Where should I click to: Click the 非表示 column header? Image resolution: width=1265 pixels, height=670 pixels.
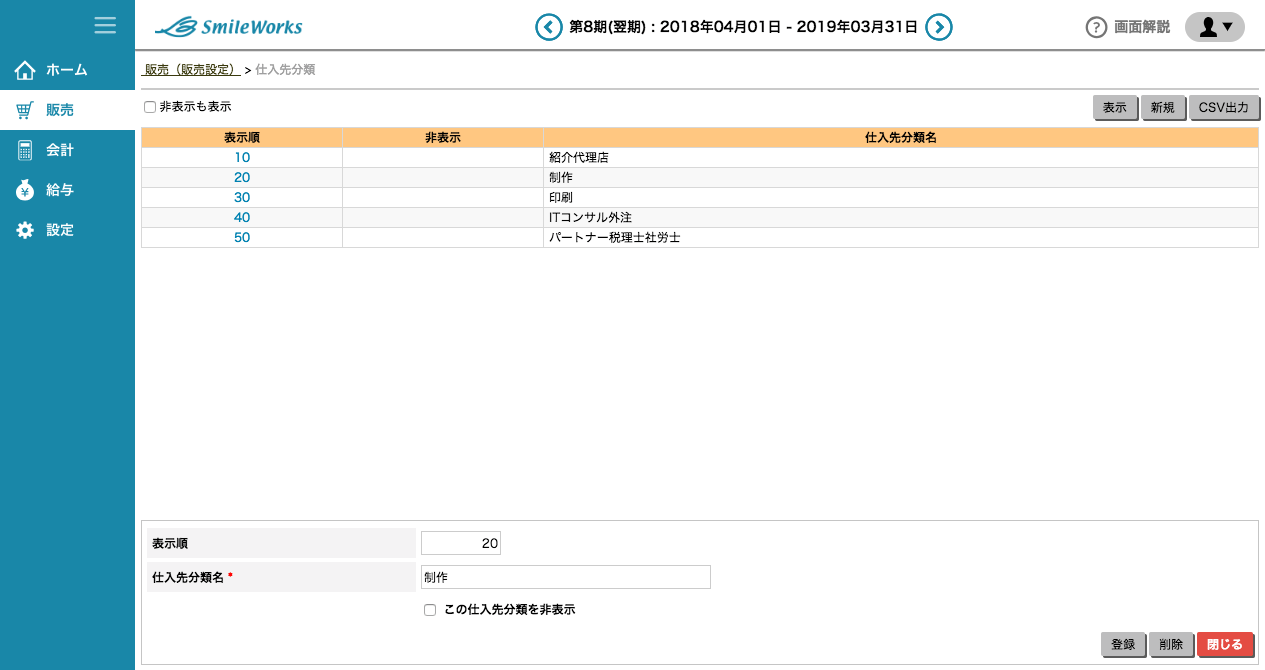(443, 137)
